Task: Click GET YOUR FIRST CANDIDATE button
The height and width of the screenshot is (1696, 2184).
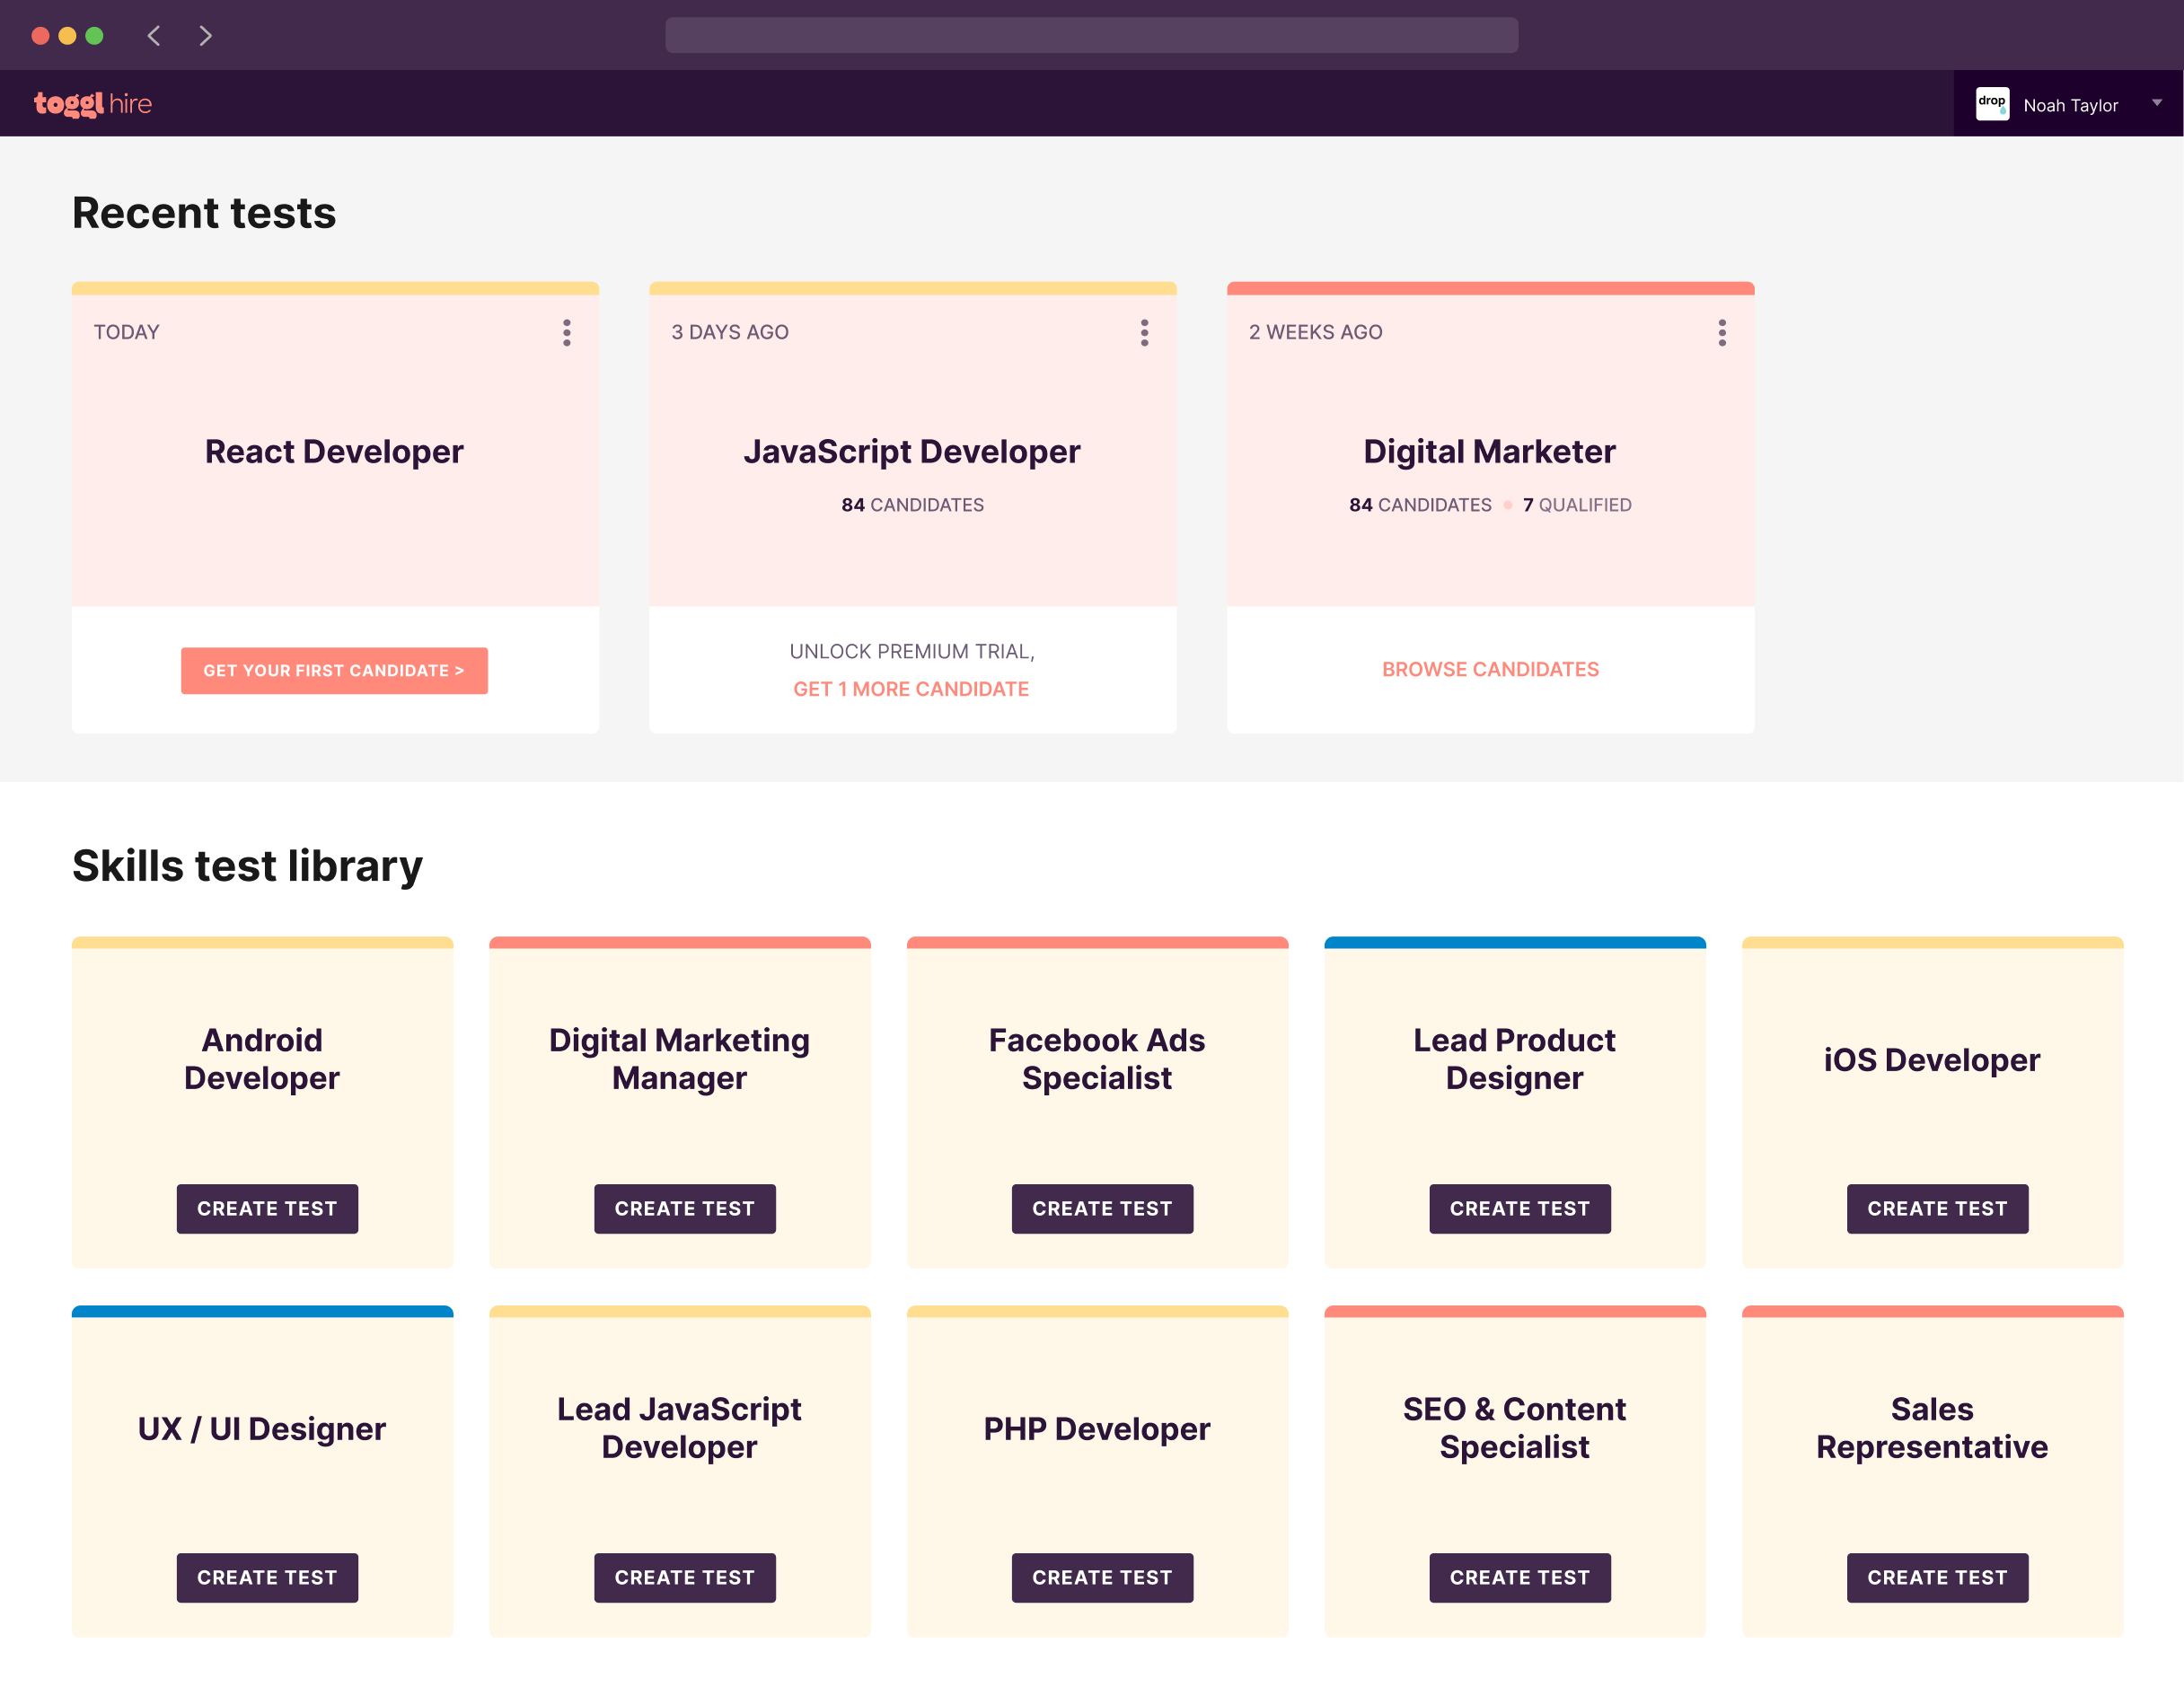Action: 335,670
